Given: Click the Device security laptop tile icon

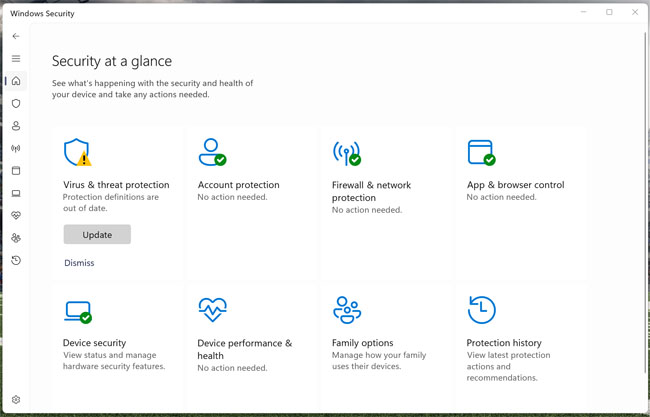Looking at the screenshot, I should [x=78, y=312].
